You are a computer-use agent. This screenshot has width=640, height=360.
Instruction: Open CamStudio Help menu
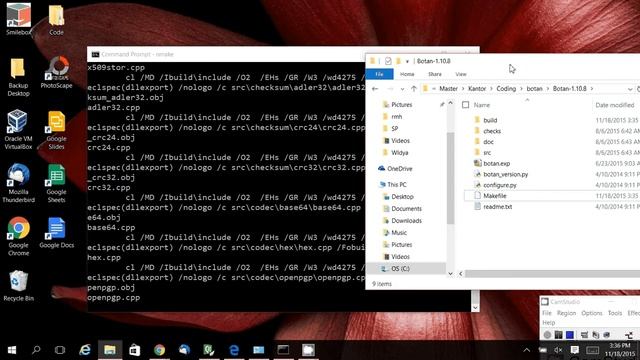coord(549,322)
